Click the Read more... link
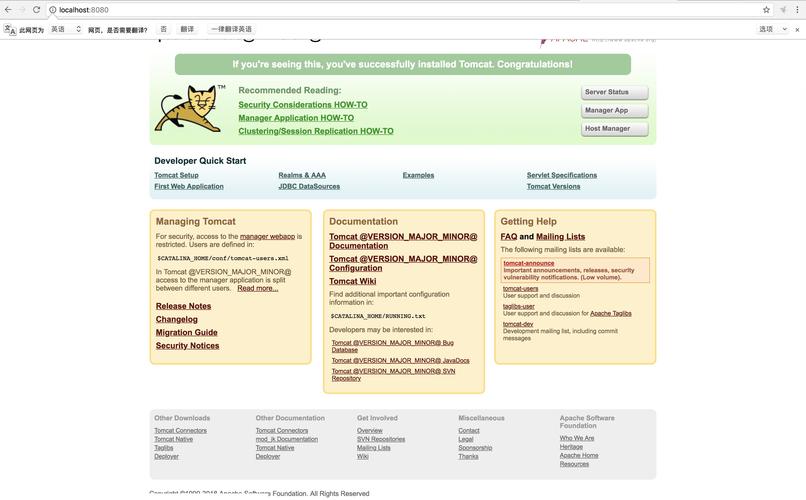The height and width of the screenshot is (500, 806). pyautogui.click(x=258, y=288)
